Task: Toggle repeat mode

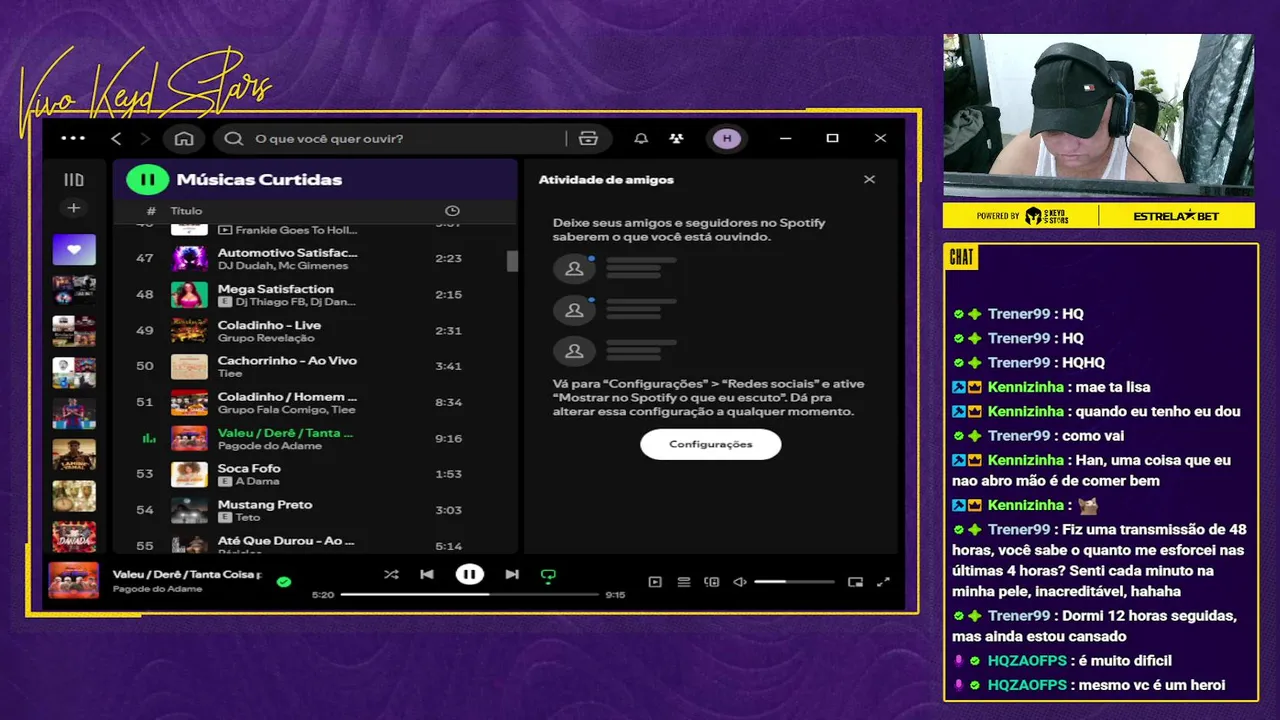Action: pos(548,576)
